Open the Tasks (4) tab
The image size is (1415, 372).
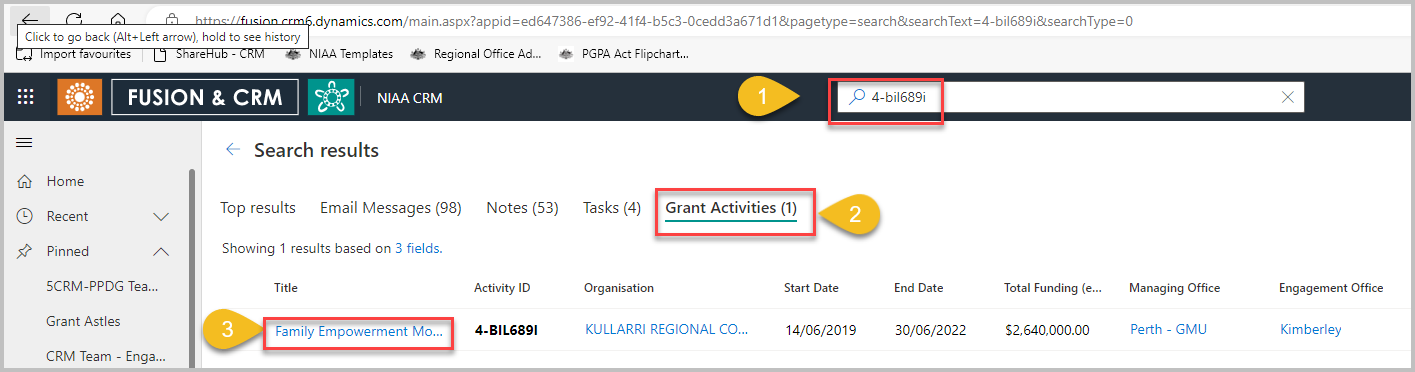coord(612,208)
